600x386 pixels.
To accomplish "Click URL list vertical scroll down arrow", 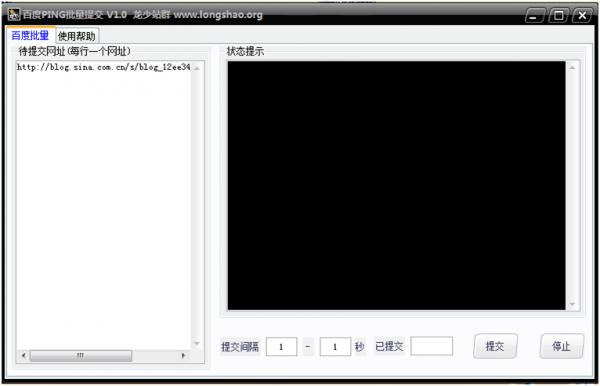I will click(x=197, y=343).
